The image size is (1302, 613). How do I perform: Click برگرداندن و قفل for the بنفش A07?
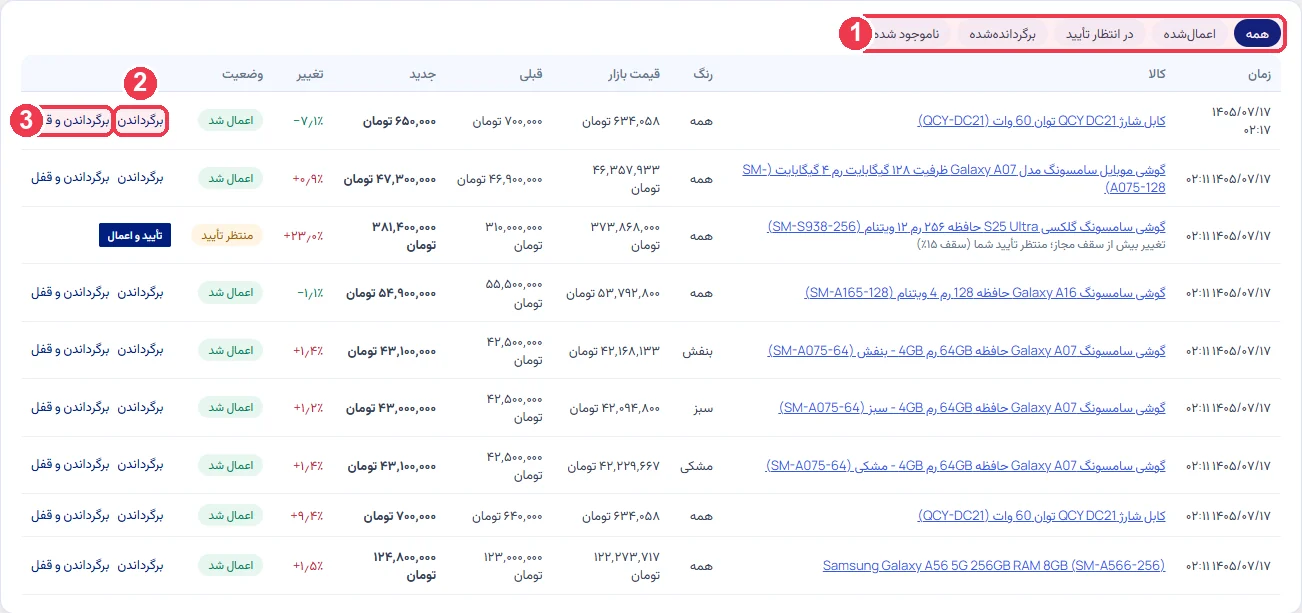(70, 350)
